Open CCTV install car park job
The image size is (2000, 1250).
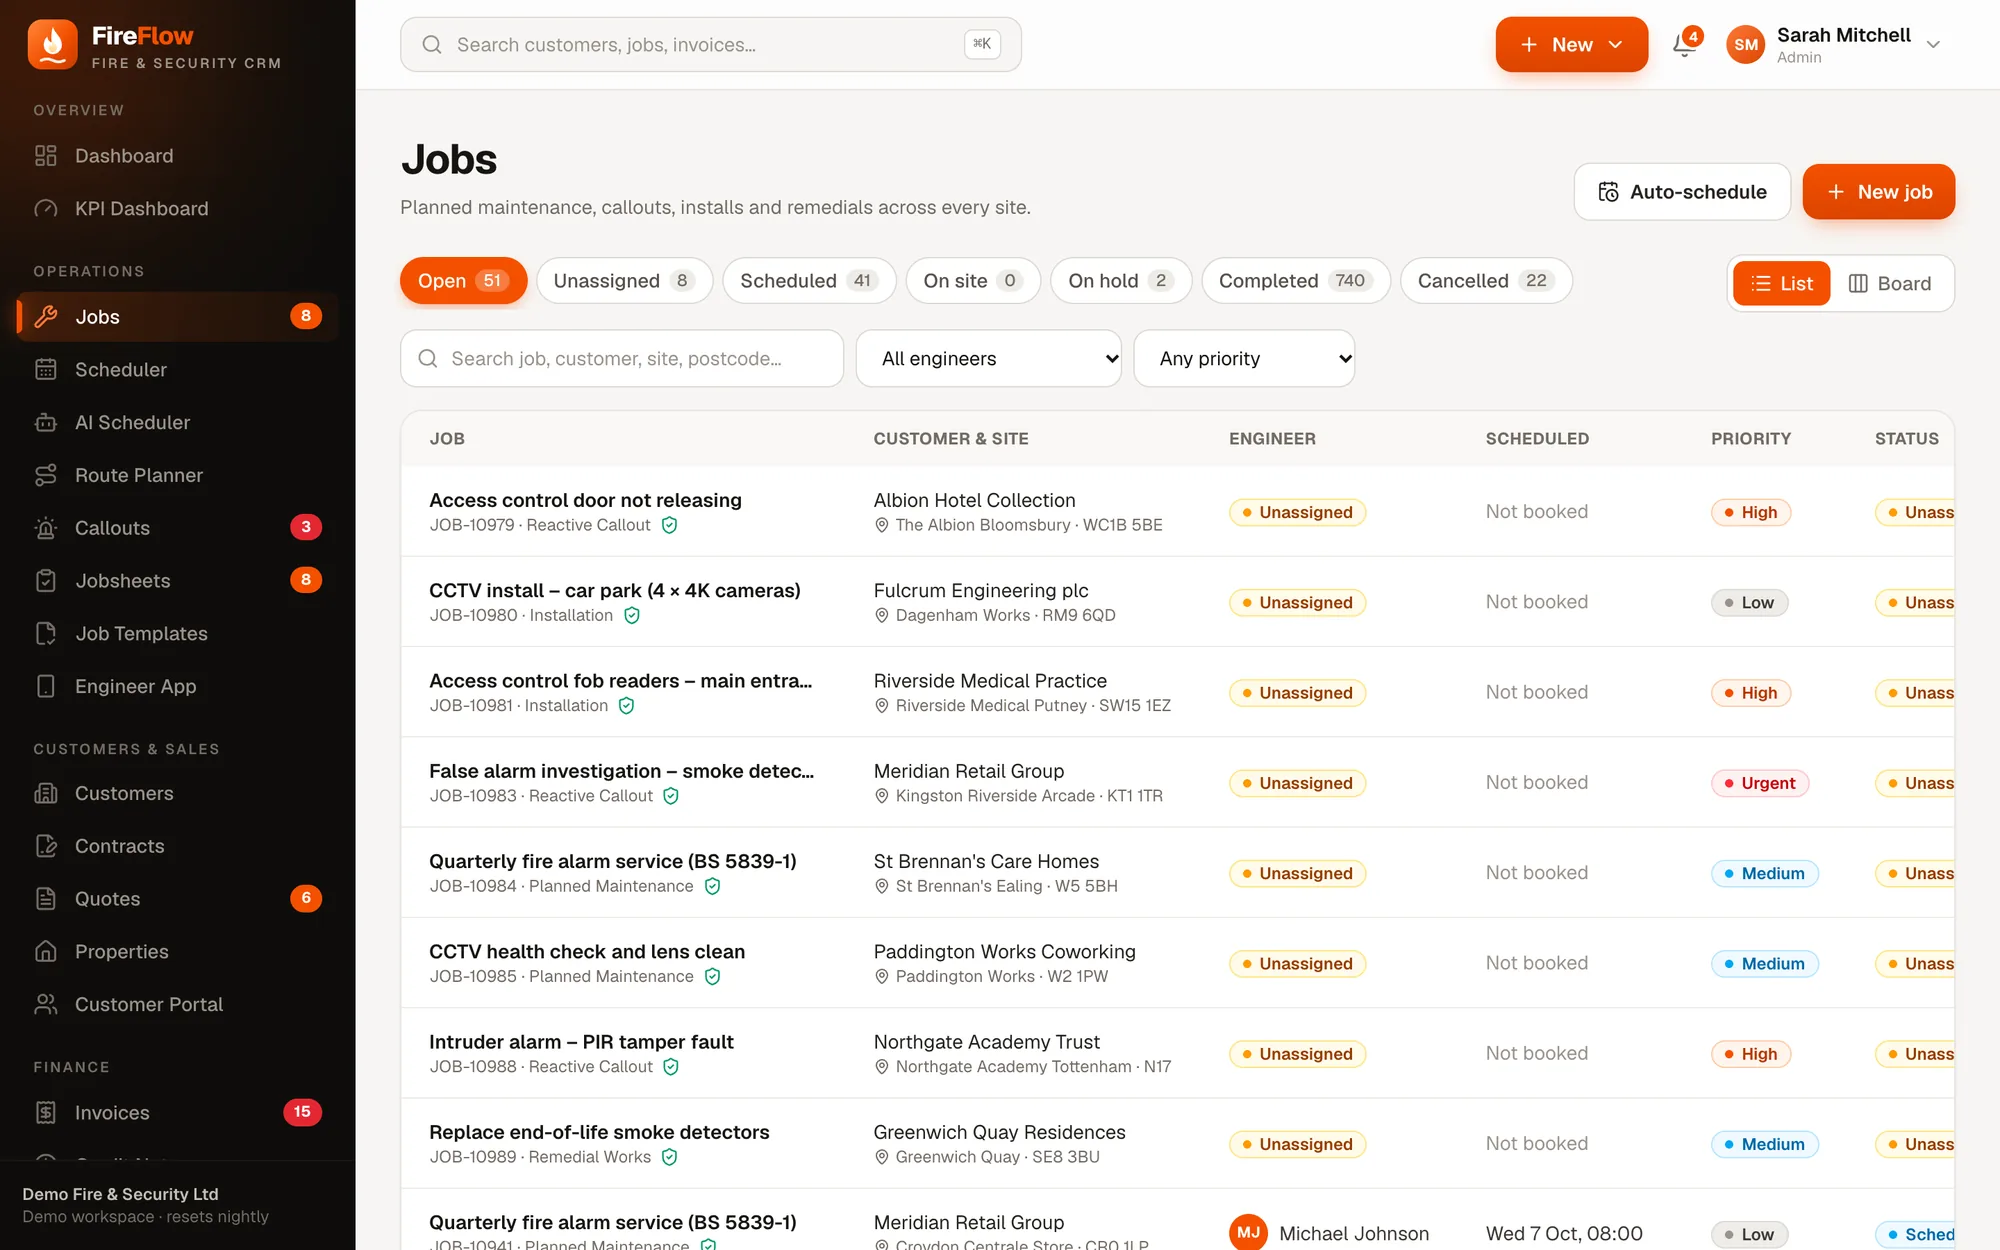[x=615, y=591]
